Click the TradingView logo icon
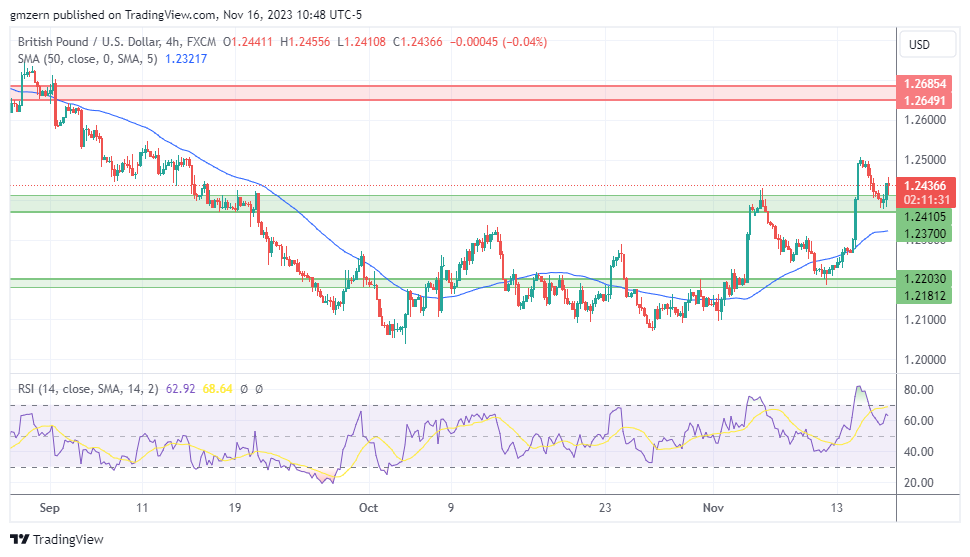Image resolution: width=970 pixels, height=557 pixels. (20, 539)
